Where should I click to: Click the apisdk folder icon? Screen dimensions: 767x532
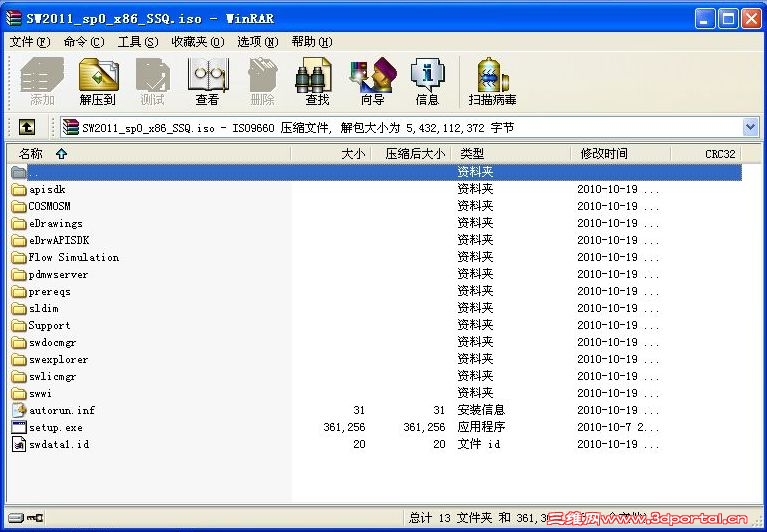tap(19, 189)
